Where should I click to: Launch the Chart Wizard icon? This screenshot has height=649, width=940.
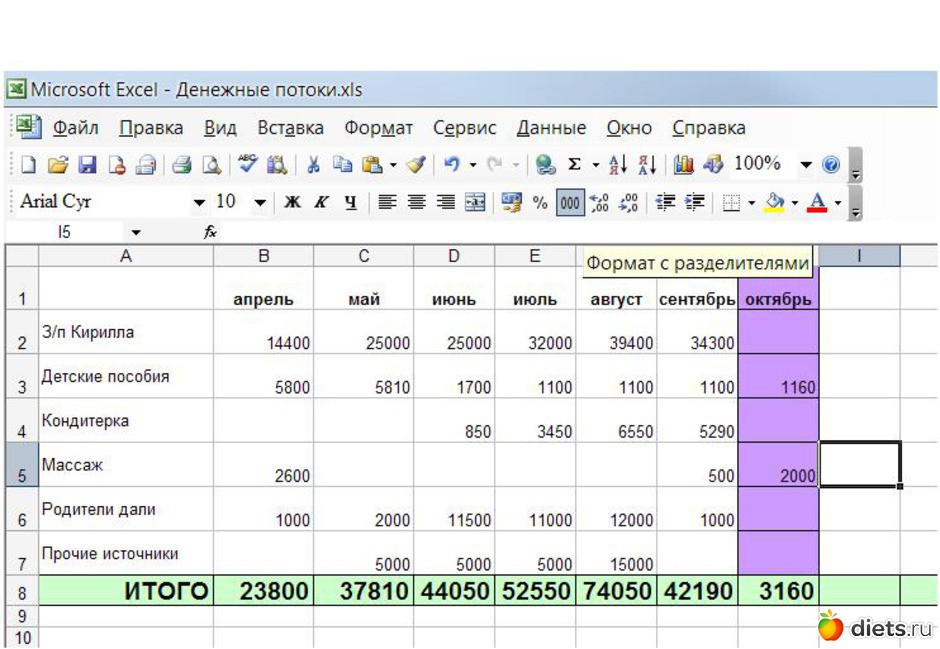(683, 165)
